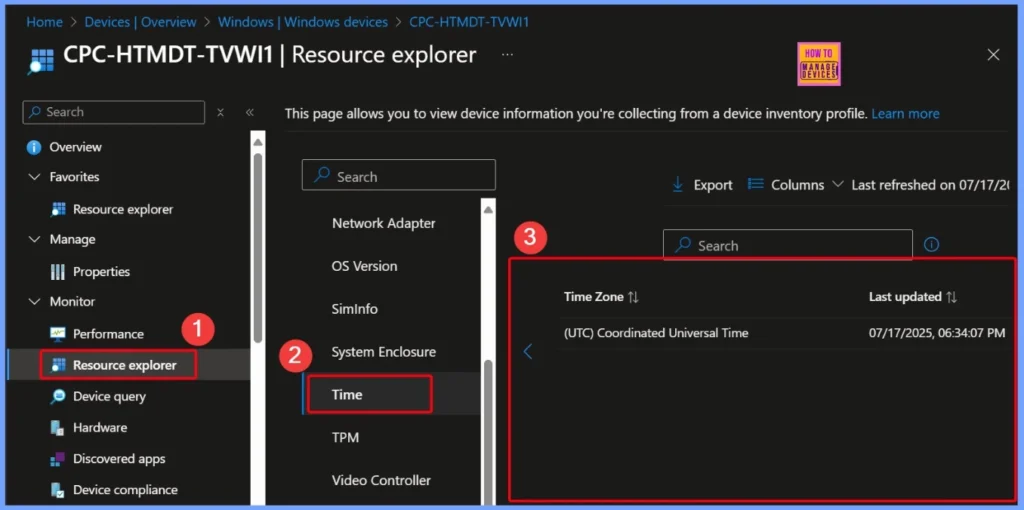Collapse the Monitor section

coord(35,302)
